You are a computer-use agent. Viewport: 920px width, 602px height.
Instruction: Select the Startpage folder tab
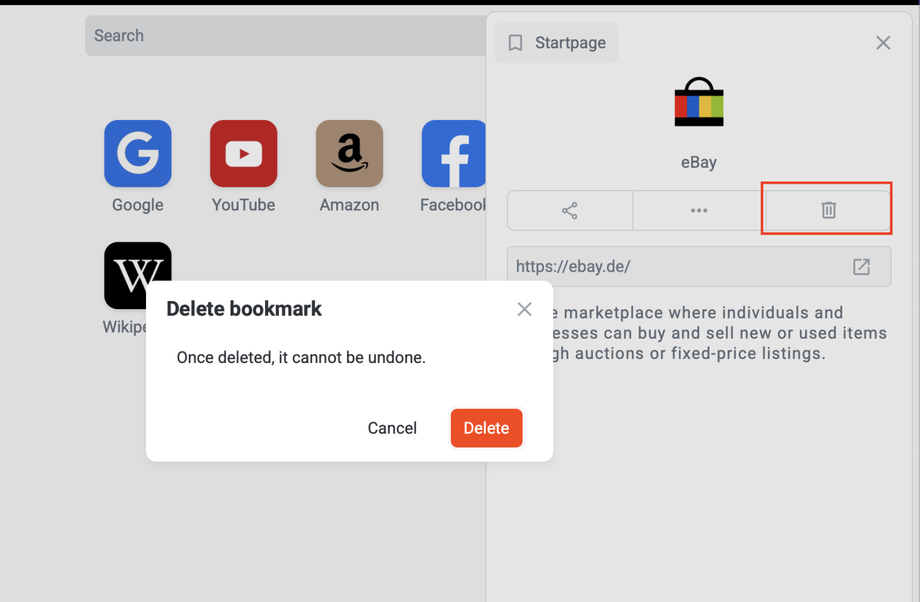557,43
